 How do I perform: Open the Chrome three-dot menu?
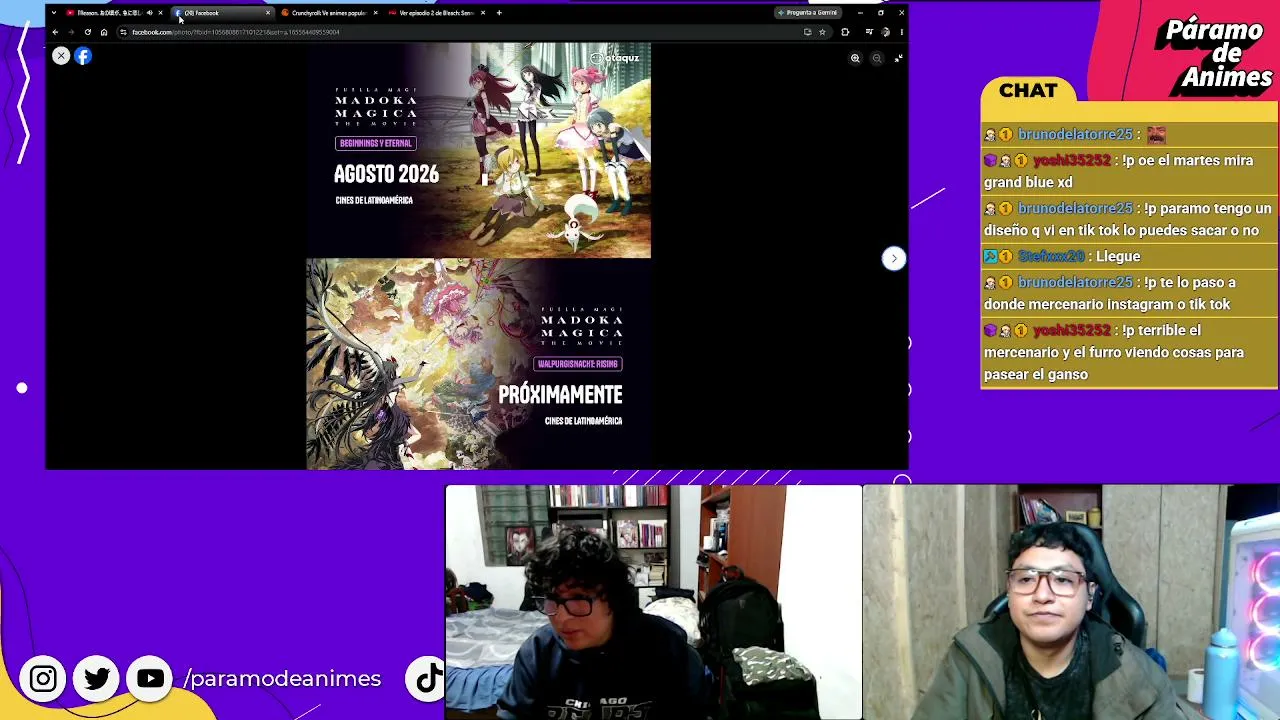pos(901,32)
